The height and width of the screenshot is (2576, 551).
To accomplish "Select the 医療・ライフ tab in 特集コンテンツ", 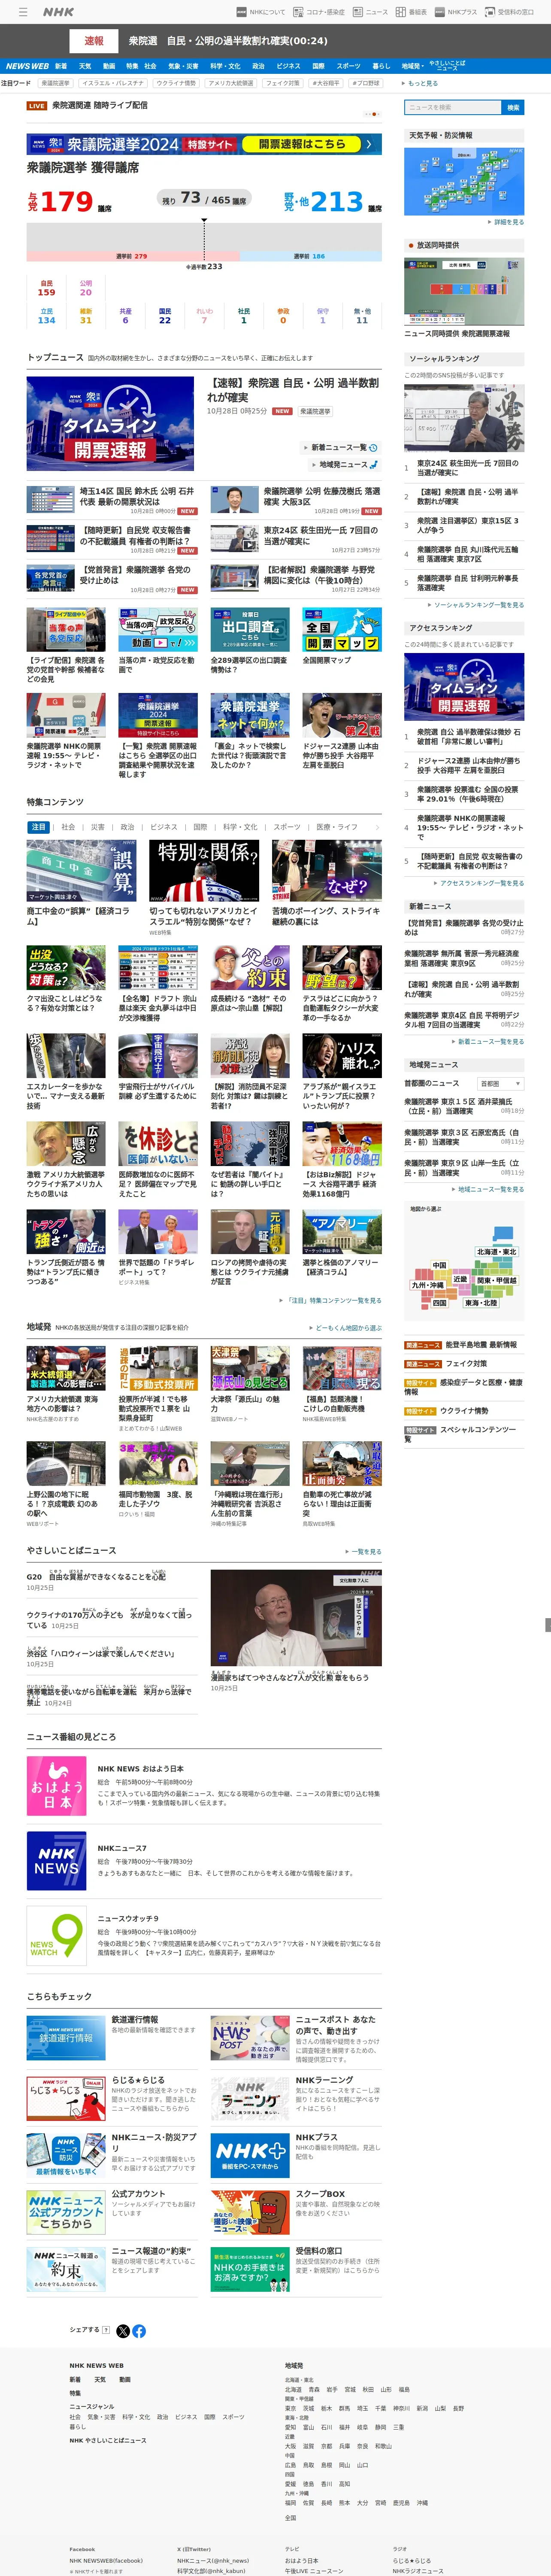I will 337,827.
